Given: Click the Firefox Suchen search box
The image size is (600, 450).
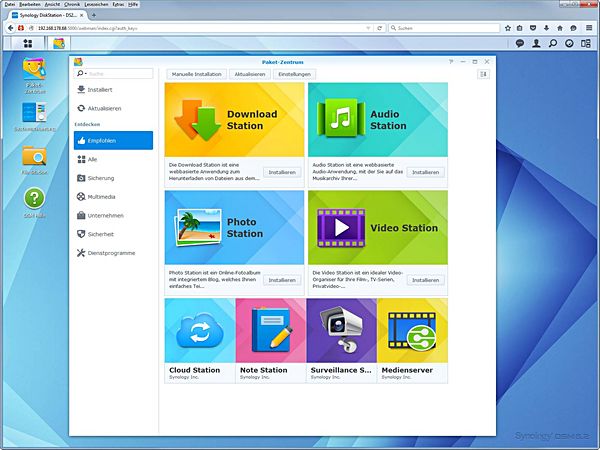Looking at the screenshot, I should pos(444,28).
